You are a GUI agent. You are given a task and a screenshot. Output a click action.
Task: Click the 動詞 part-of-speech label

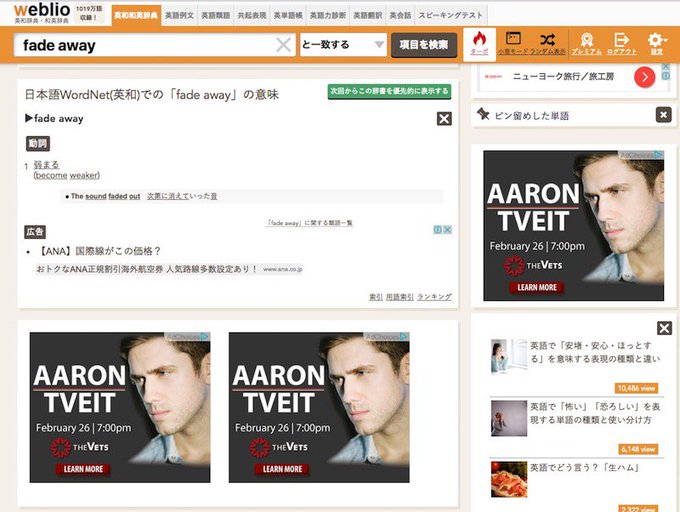(38, 143)
